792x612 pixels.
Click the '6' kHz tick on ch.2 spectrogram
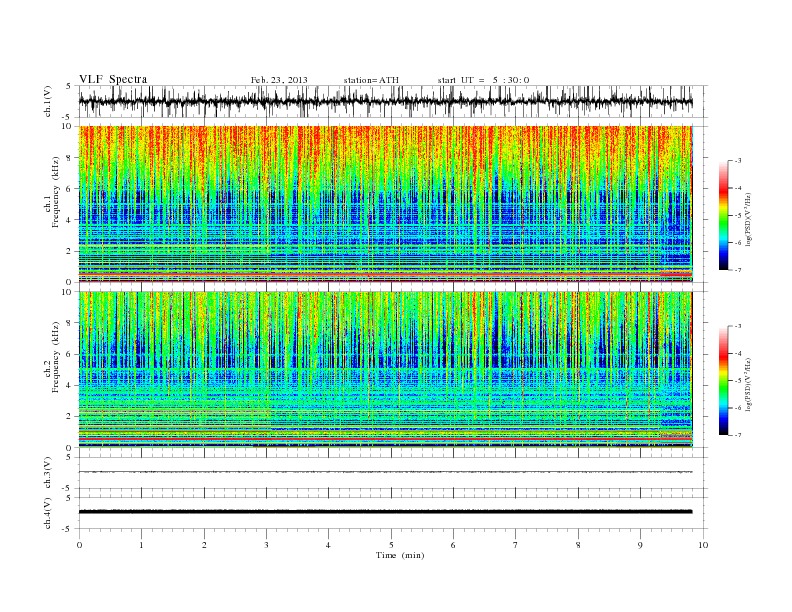70,354
